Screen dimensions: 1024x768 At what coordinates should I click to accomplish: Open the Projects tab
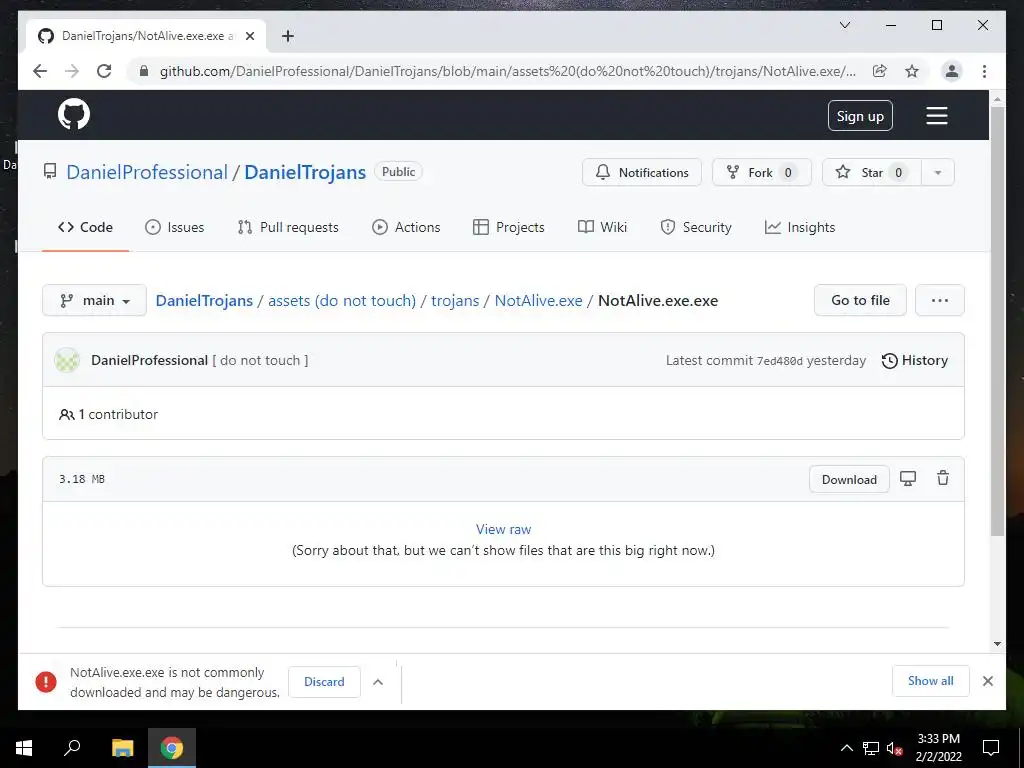coord(509,227)
